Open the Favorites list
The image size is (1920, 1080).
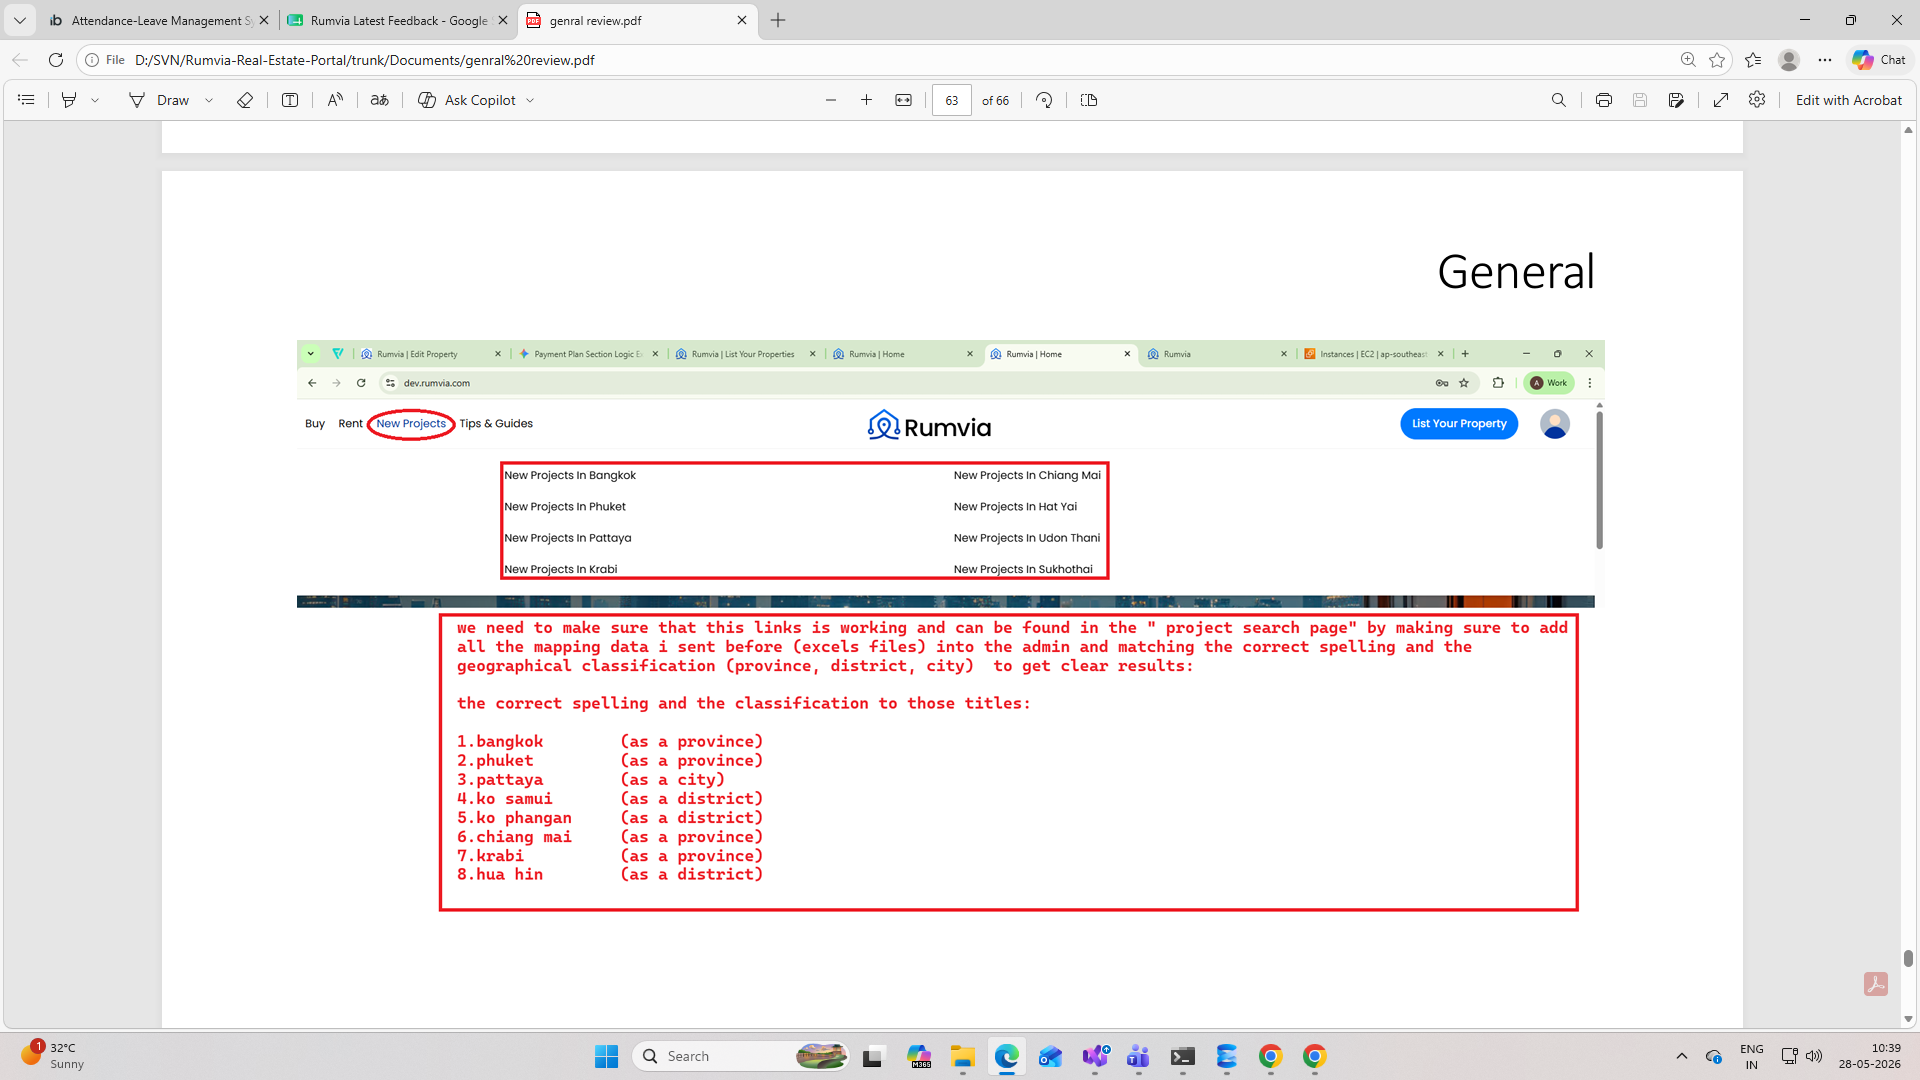tap(1753, 60)
